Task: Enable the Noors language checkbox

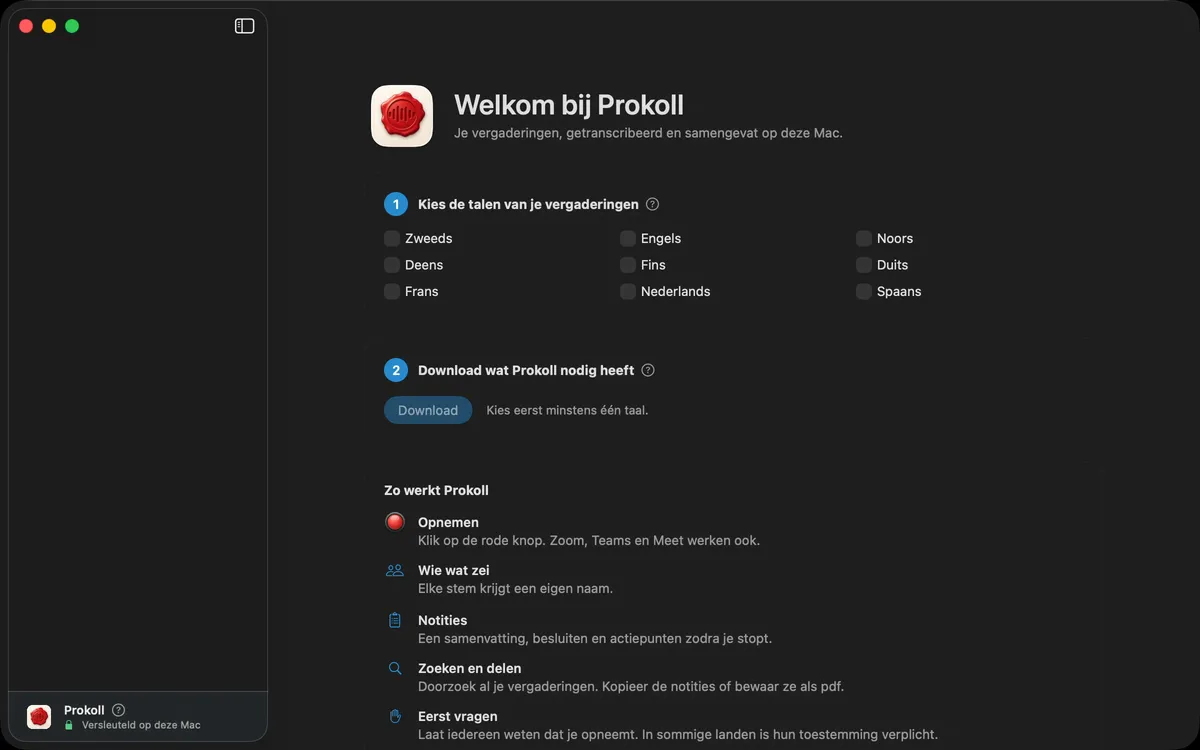Action: [864, 238]
